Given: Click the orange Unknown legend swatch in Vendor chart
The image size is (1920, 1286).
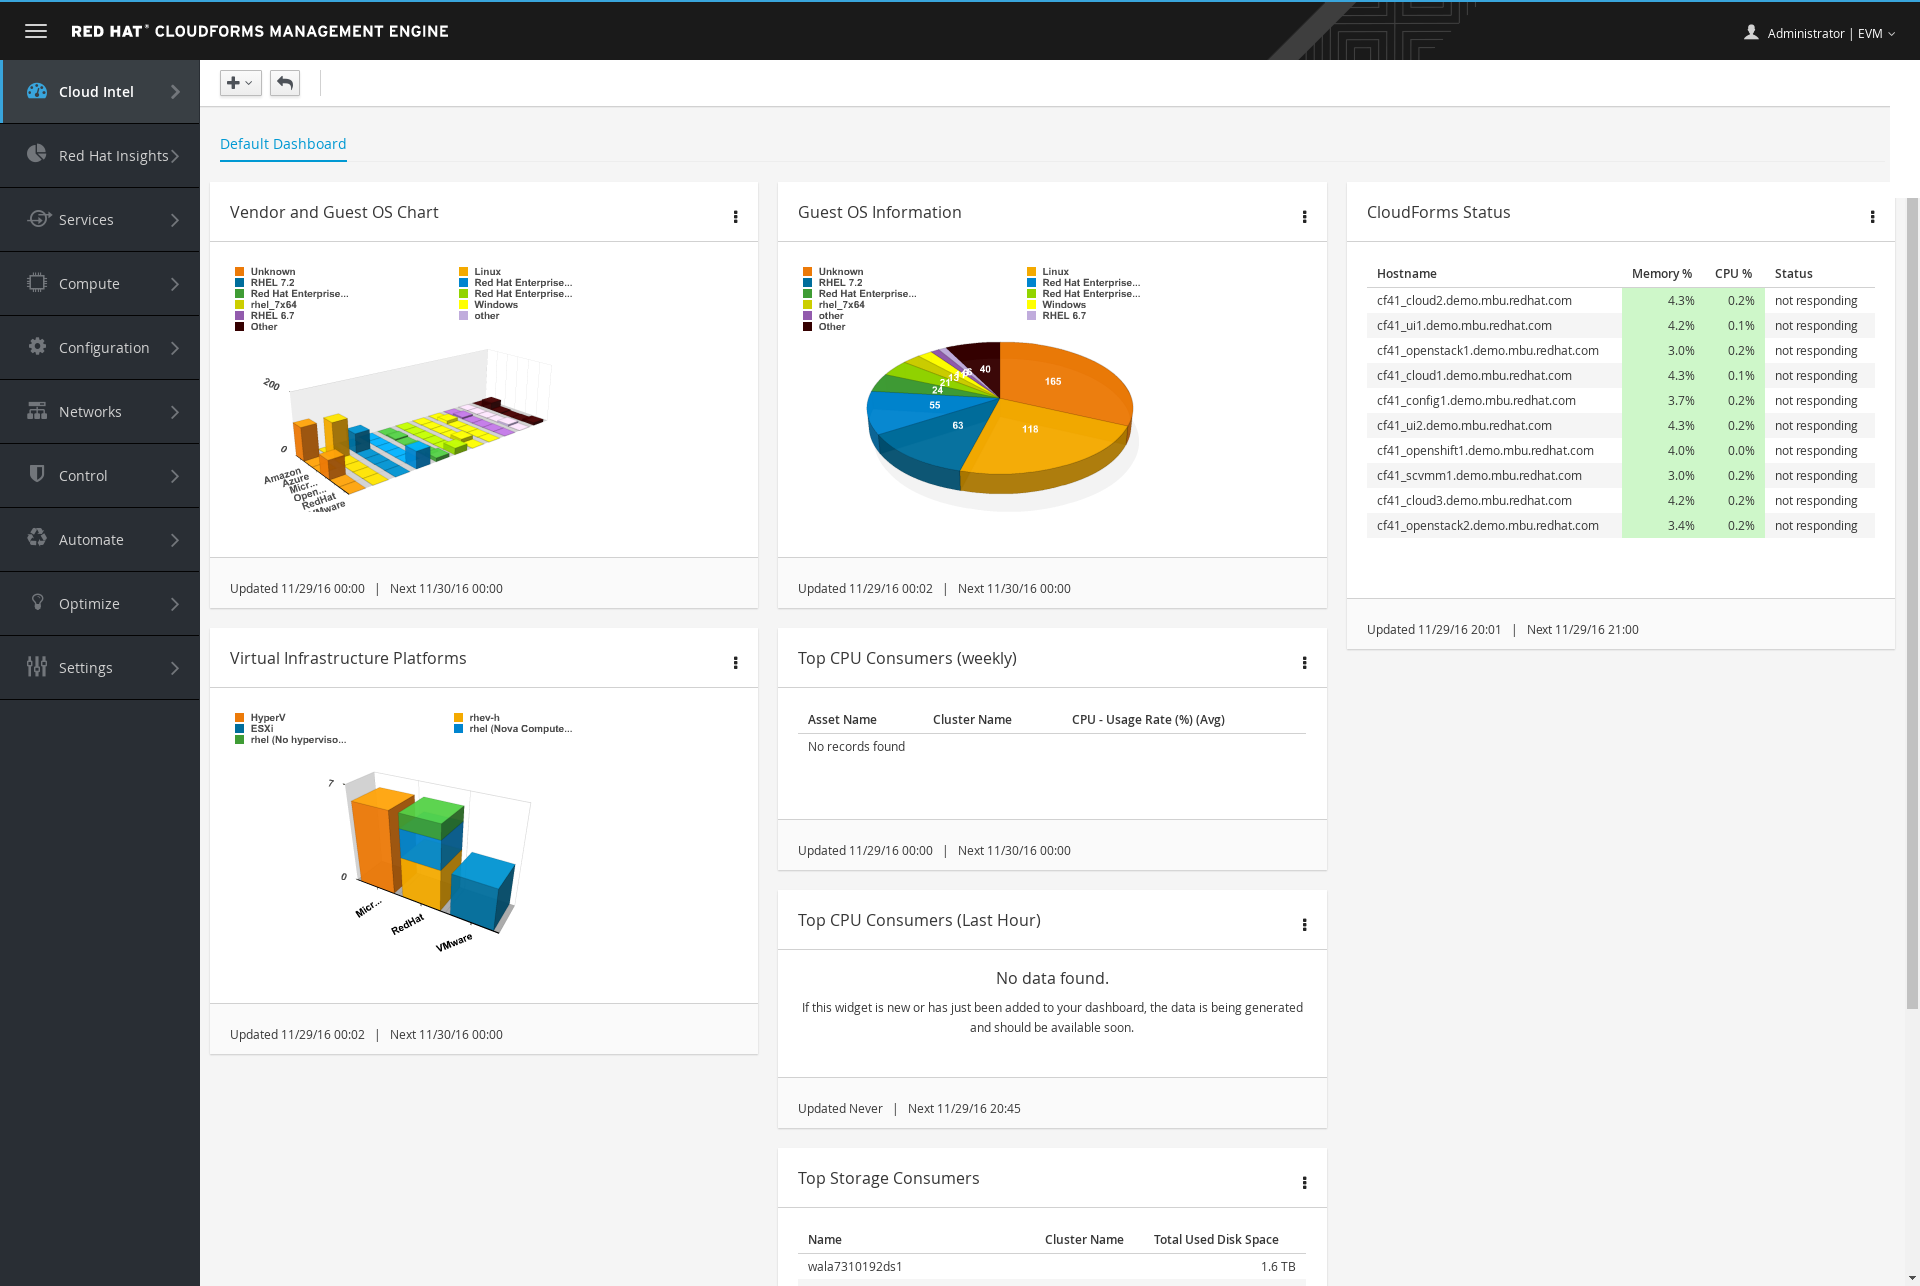Looking at the screenshot, I should click(240, 272).
